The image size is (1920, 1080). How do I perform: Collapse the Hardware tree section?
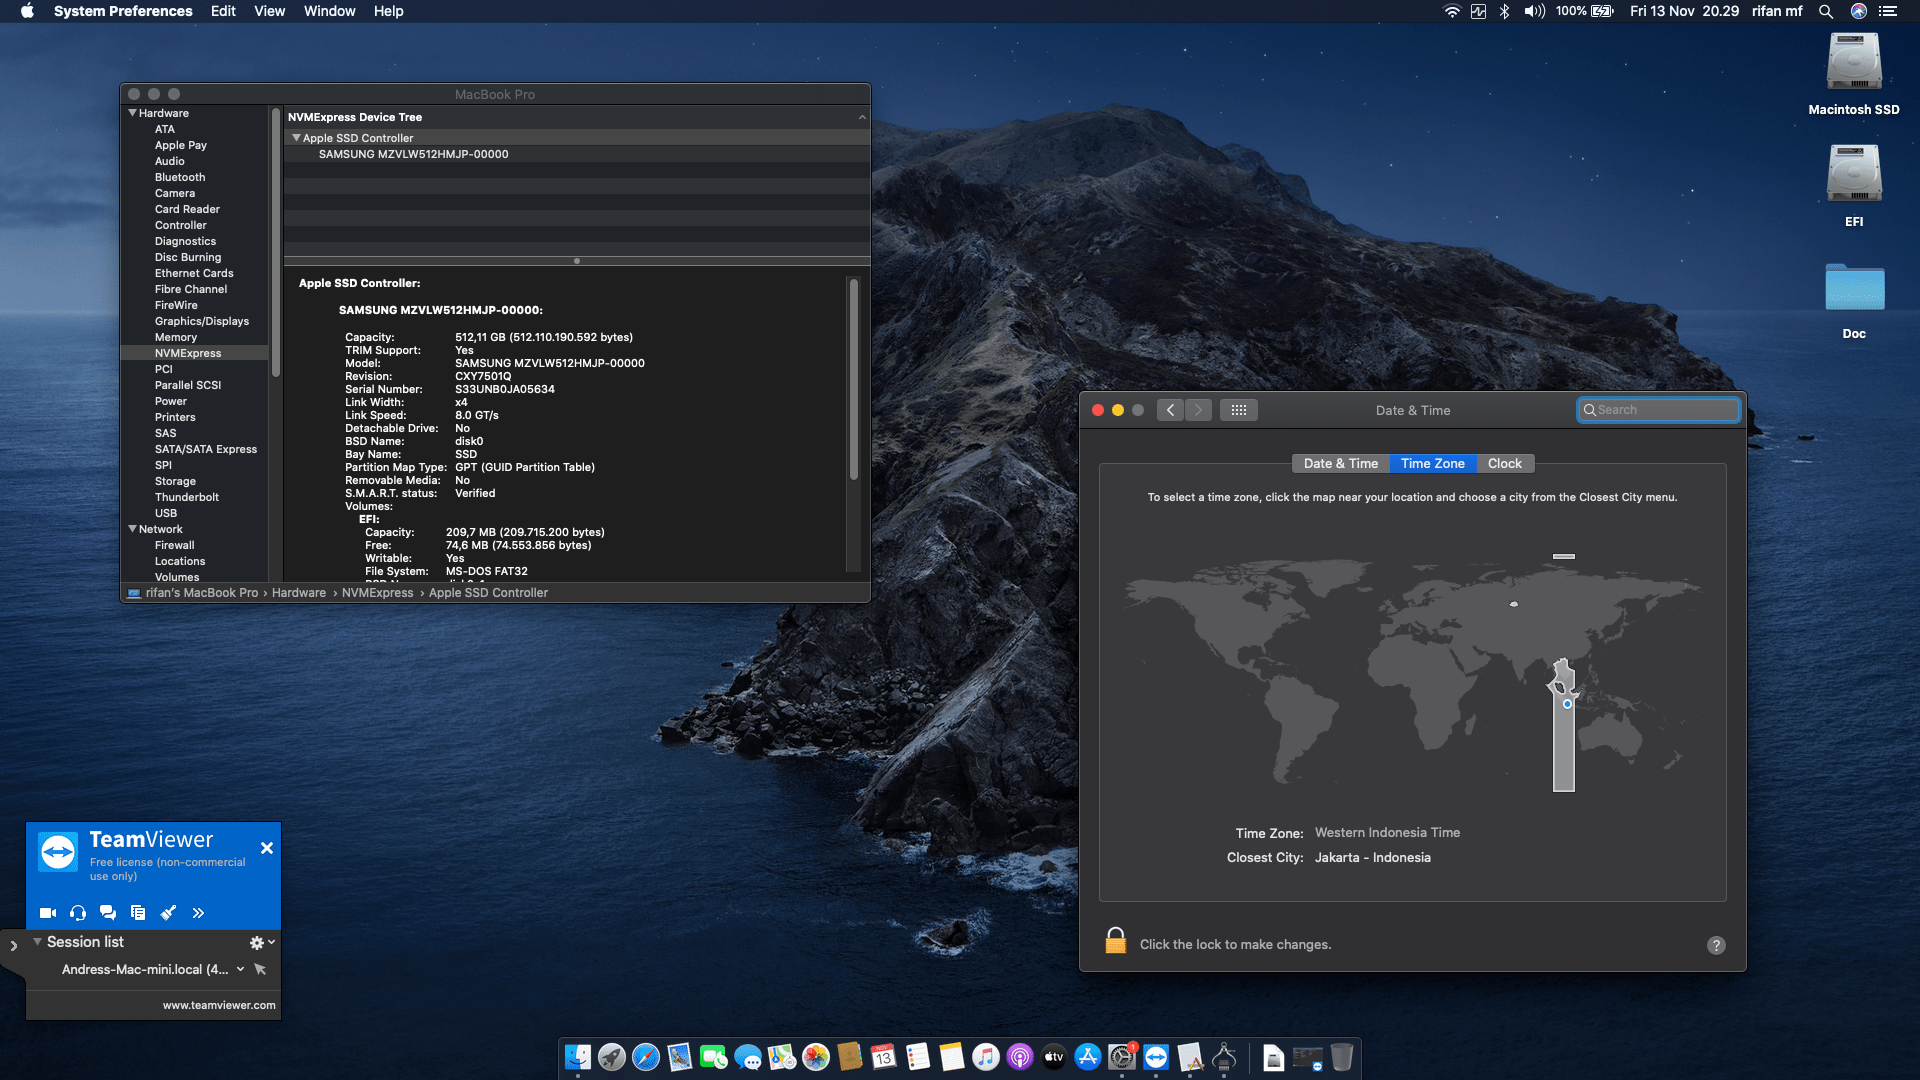(132, 113)
